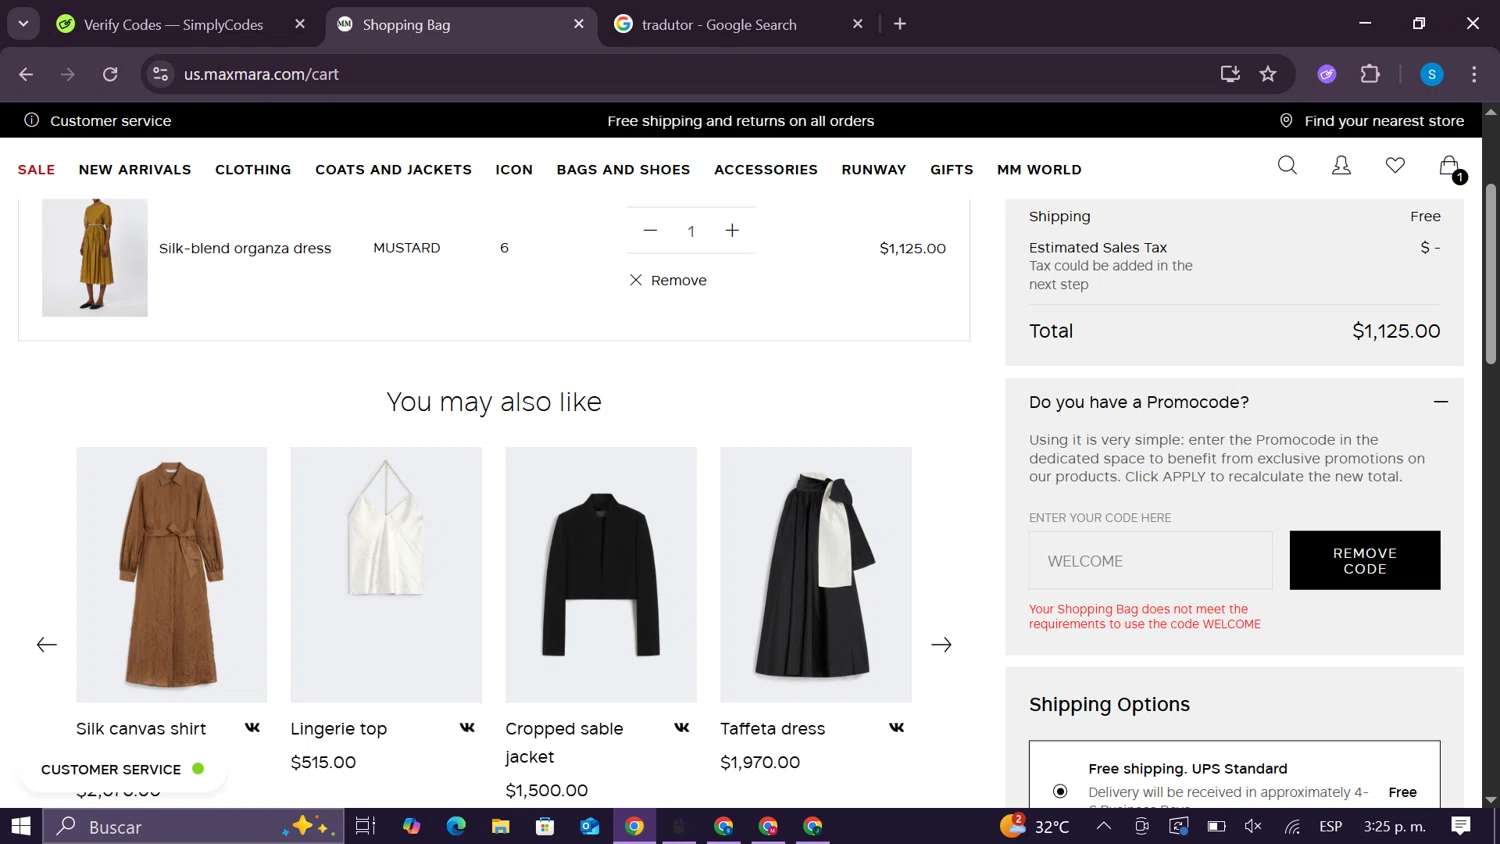Open File Explorer from taskbar

(x=501, y=826)
